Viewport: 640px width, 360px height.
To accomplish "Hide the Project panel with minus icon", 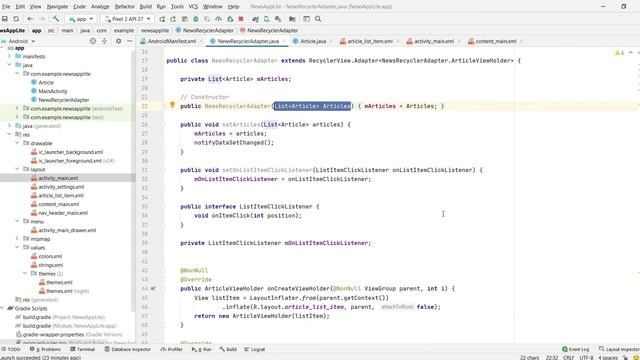I will coord(129,41).
